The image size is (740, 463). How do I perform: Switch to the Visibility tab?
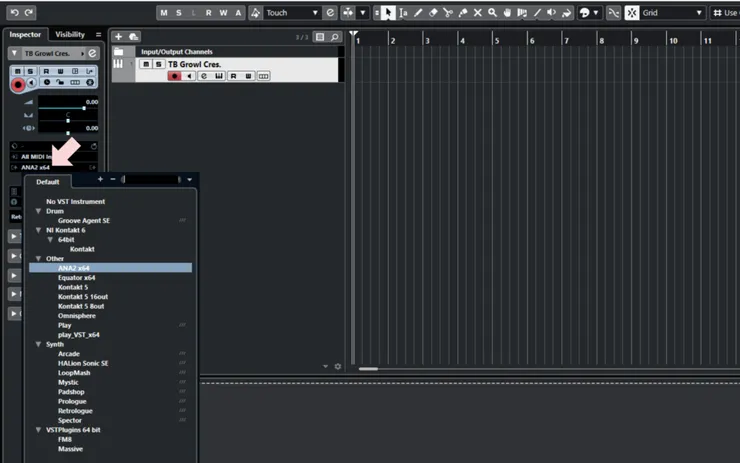point(70,34)
